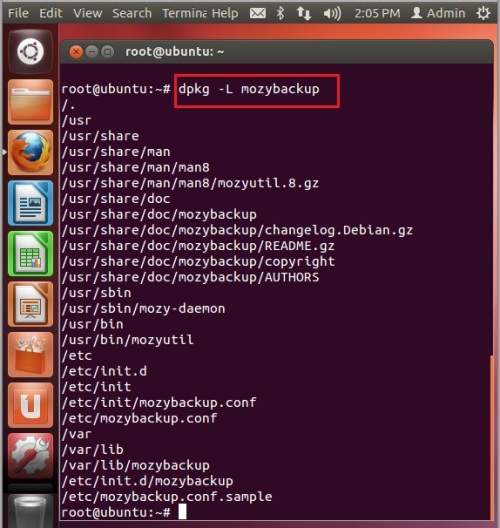Open the View menu

click(88, 13)
